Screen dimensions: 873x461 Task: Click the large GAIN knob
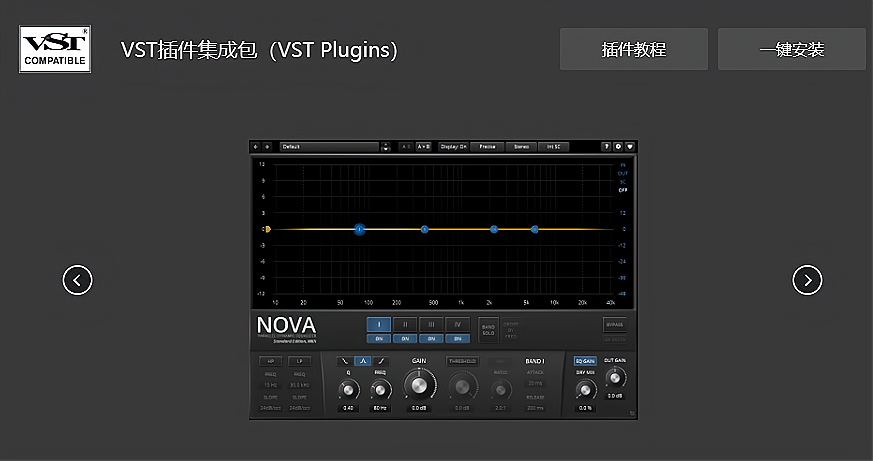[x=420, y=382]
